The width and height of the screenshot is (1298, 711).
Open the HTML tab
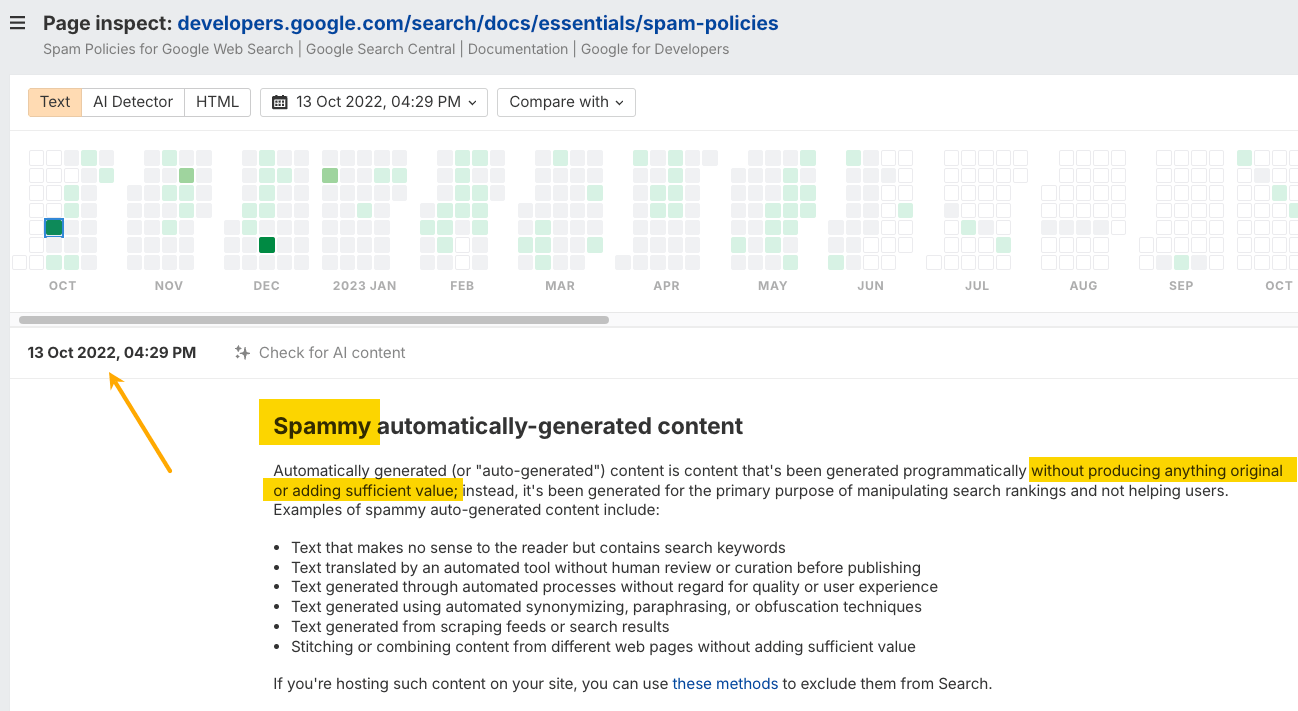pos(217,101)
